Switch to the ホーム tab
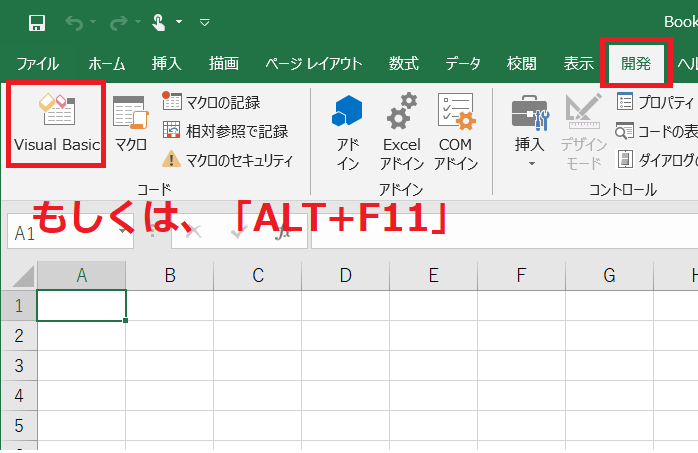 pyautogui.click(x=106, y=64)
